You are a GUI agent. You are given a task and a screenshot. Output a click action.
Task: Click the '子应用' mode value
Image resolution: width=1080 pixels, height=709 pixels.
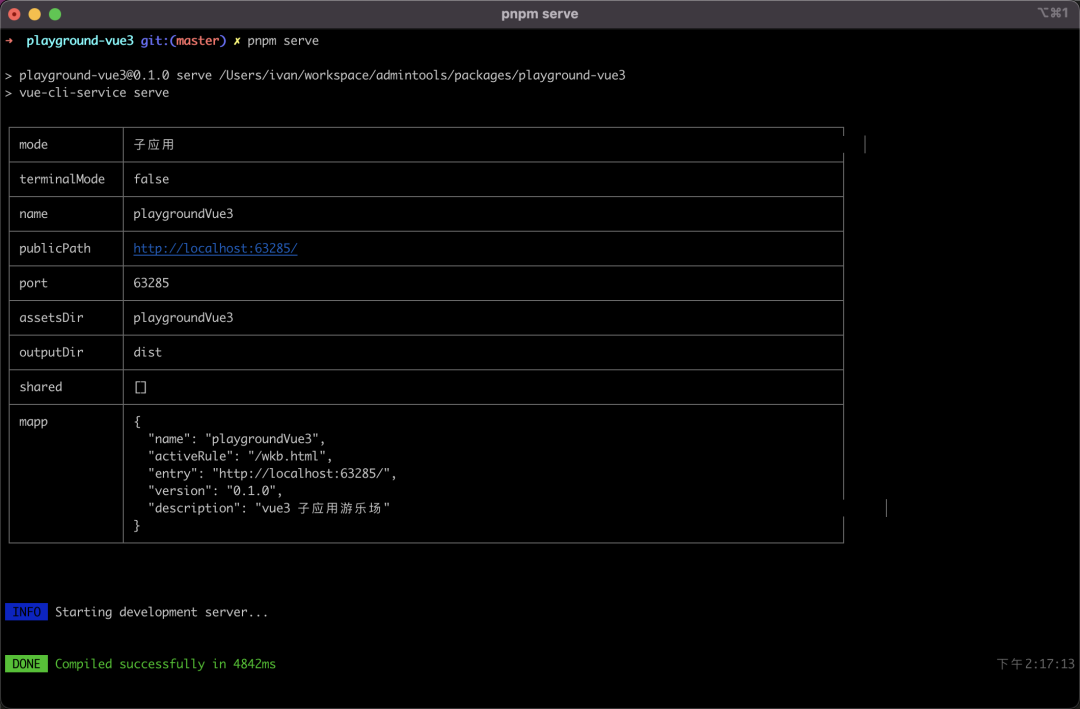point(154,145)
